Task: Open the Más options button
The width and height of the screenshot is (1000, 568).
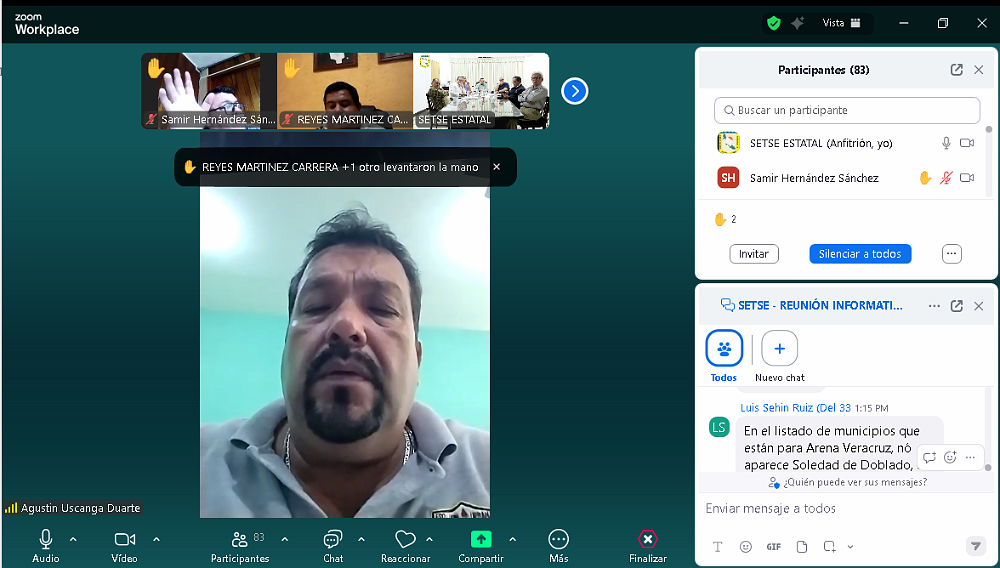Action: (558, 540)
